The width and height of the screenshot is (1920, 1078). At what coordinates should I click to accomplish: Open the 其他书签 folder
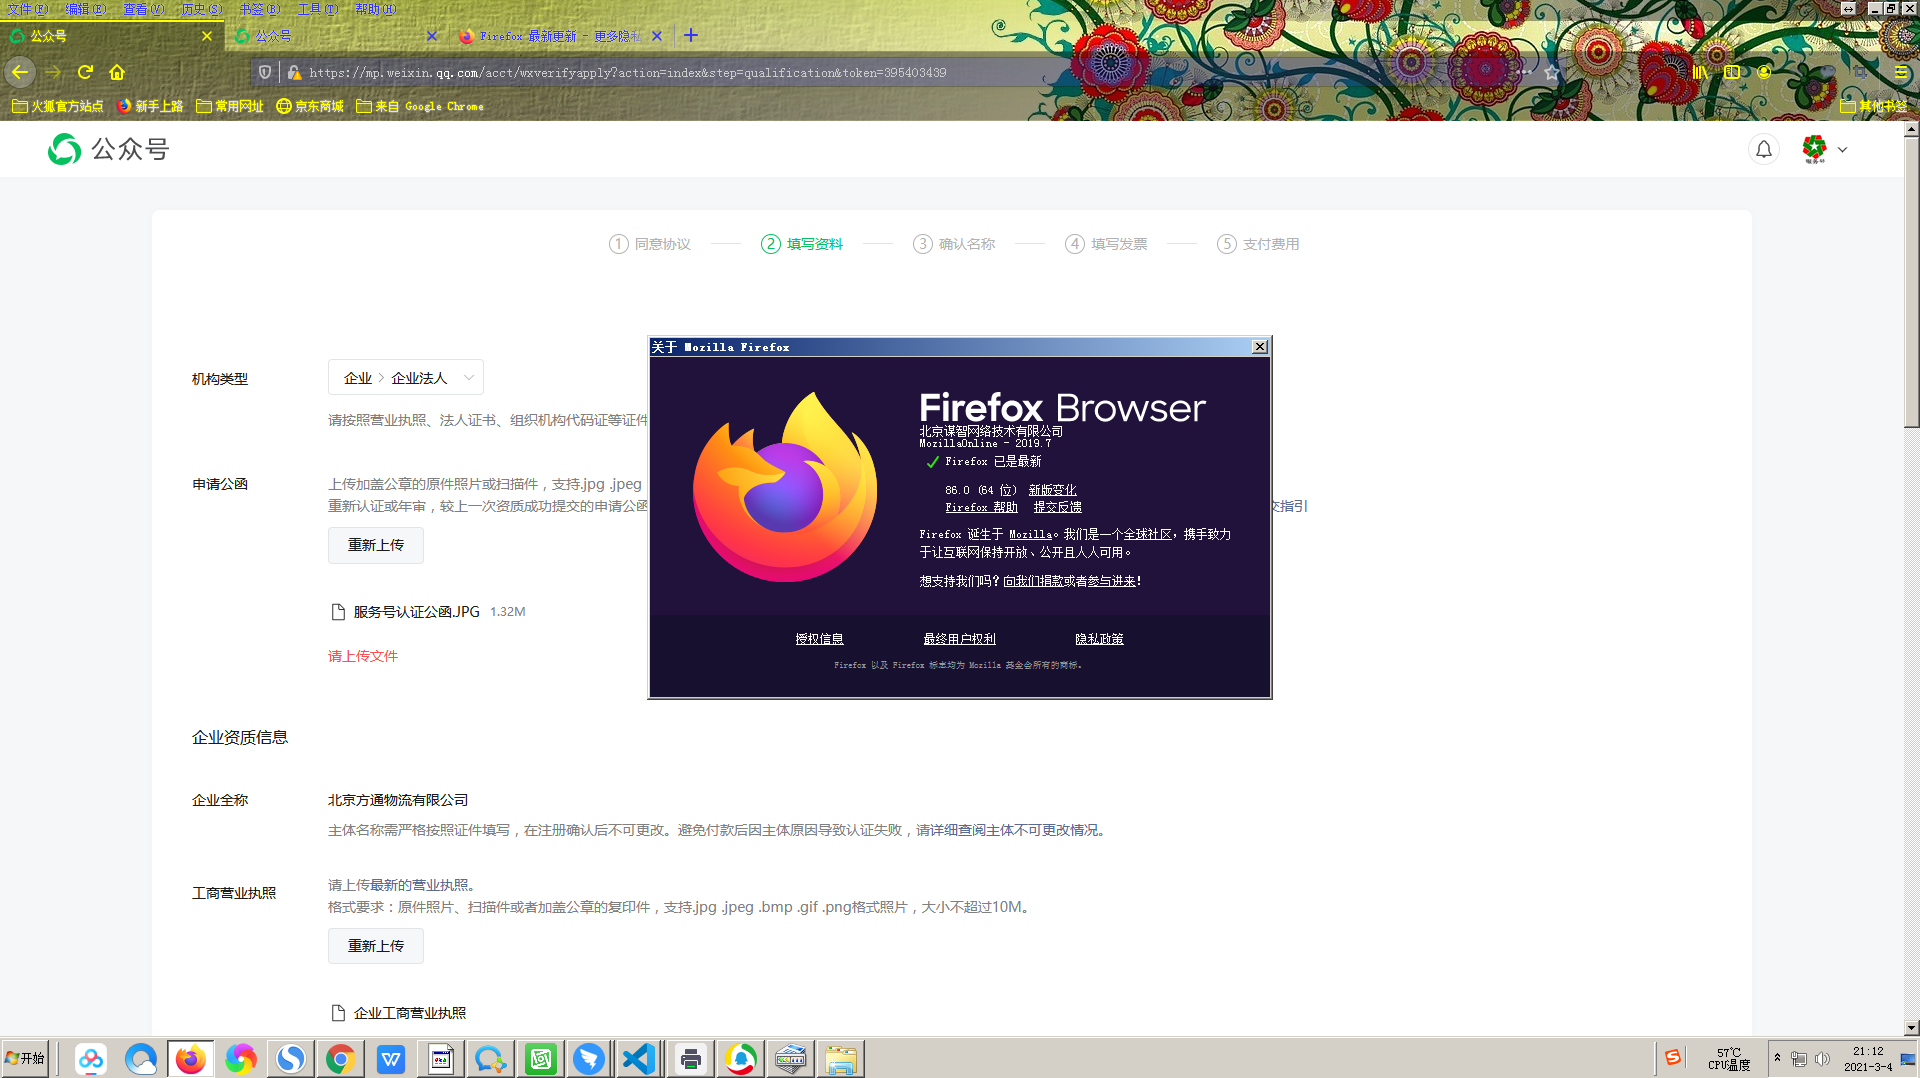[x=1874, y=106]
